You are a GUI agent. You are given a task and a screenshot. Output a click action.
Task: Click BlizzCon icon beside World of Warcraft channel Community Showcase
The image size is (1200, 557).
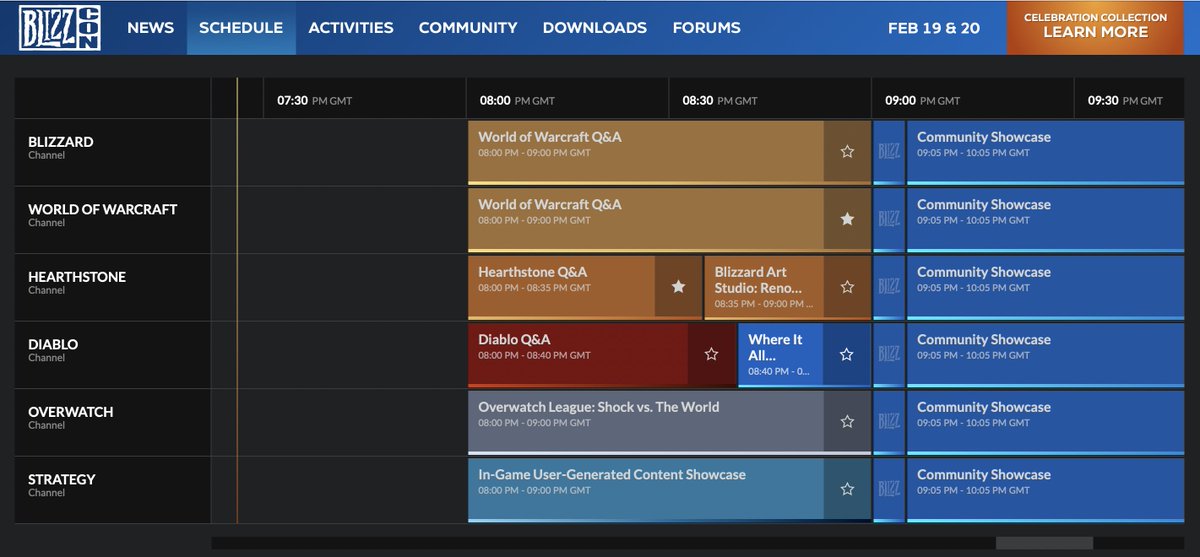click(x=889, y=219)
